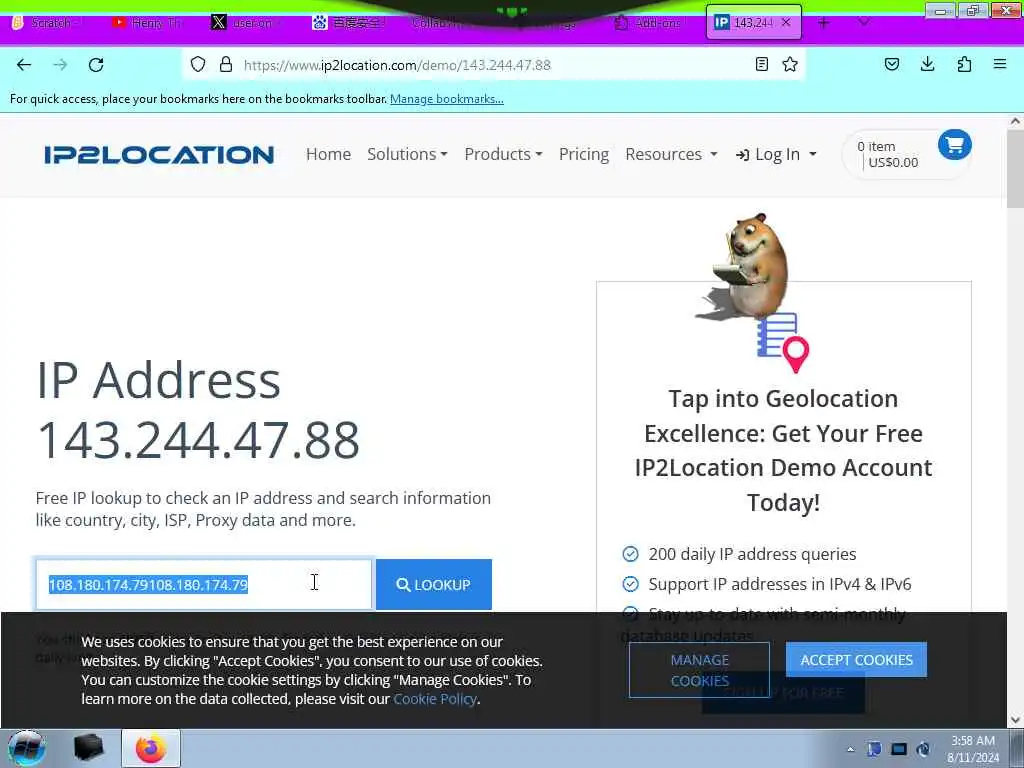Click the 'Free IP lookup to check' description
The width and height of the screenshot is (1024, 768).
pos(263,509)
